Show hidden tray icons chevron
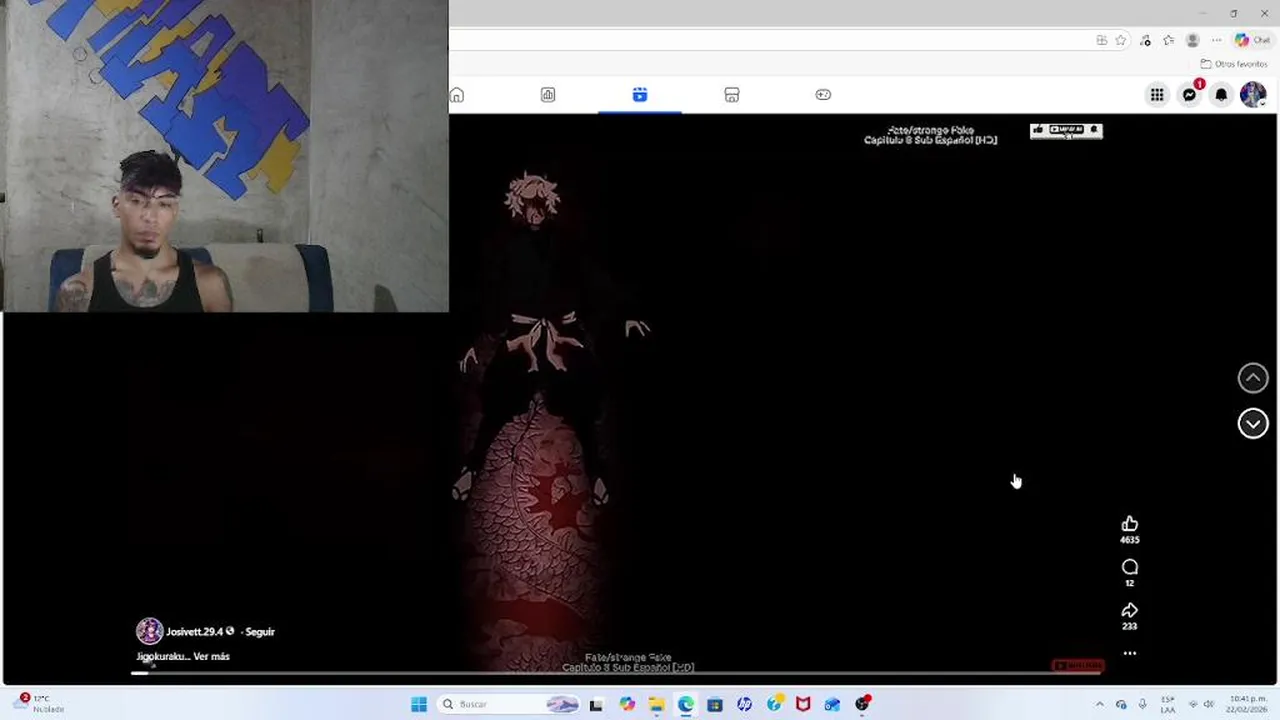Viewport: 1280px width, 720px height. coord(1099,704)
